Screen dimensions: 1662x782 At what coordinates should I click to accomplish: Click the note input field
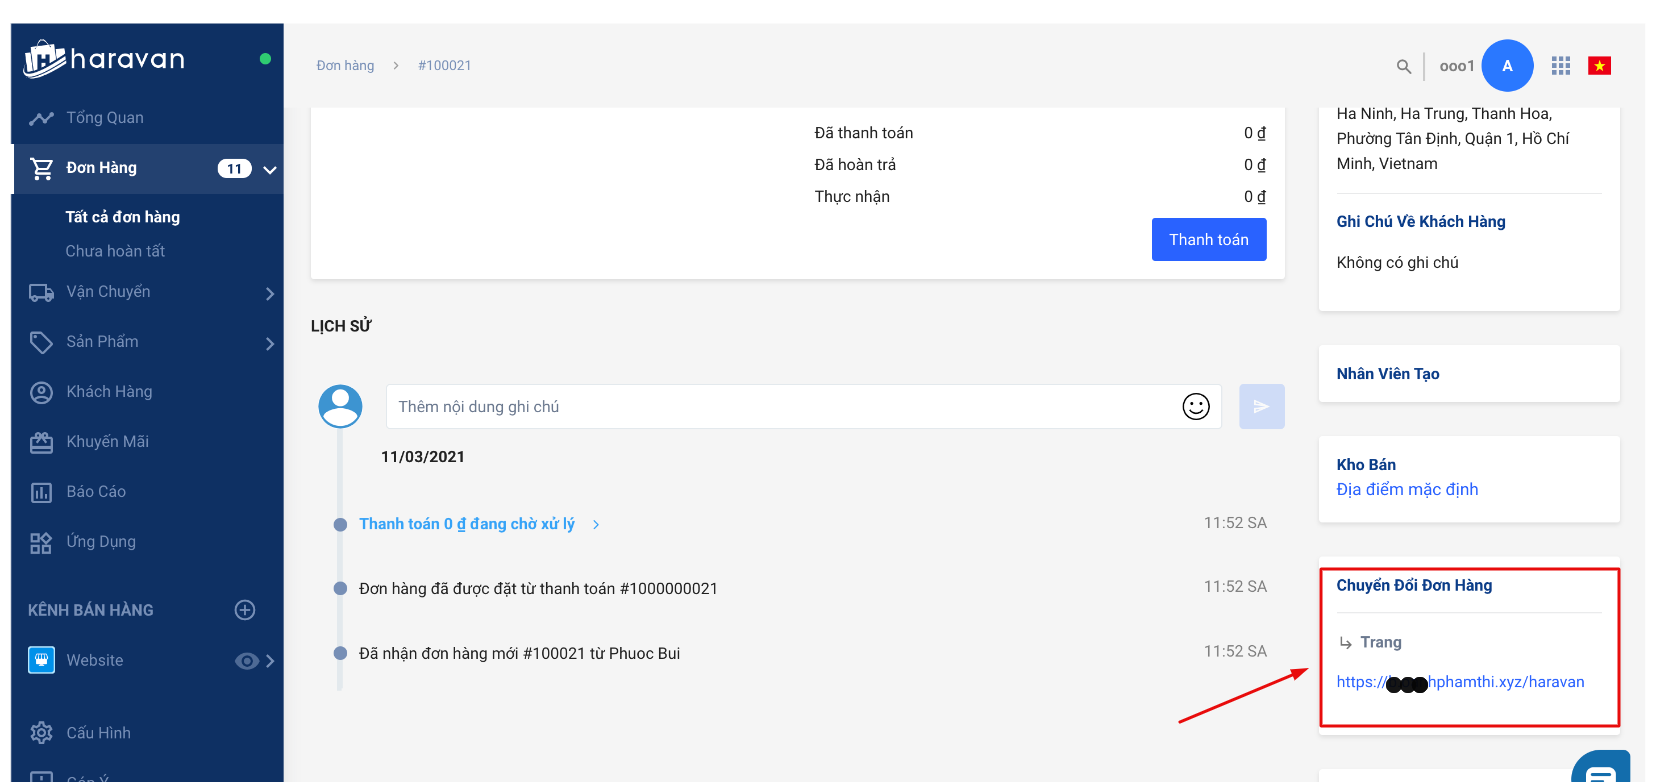pos(780,407)
